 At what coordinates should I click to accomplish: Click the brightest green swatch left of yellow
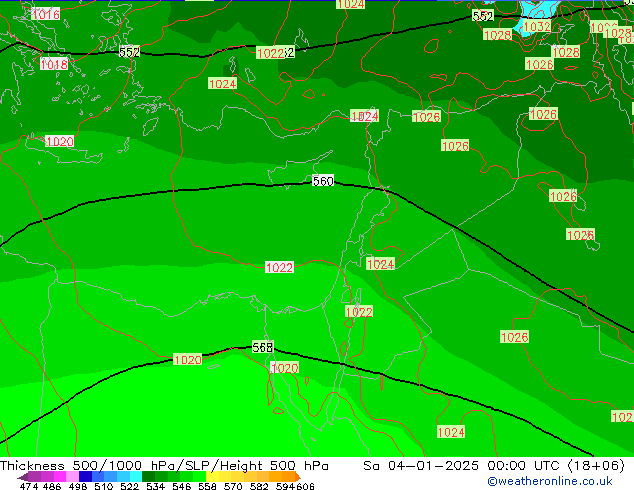[x=199, y=476]
